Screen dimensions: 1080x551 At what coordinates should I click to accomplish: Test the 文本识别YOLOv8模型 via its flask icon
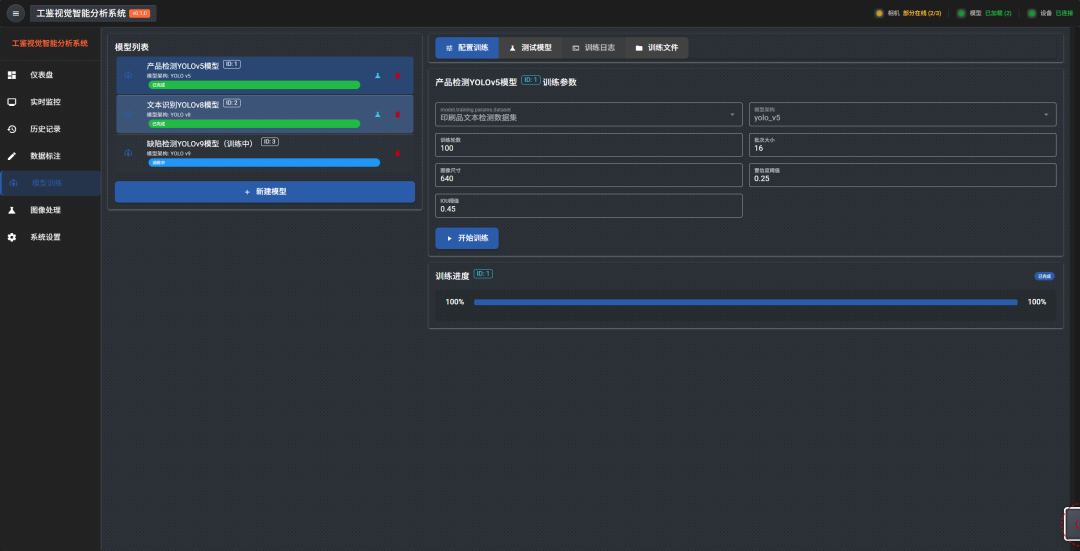pos(377,114)
